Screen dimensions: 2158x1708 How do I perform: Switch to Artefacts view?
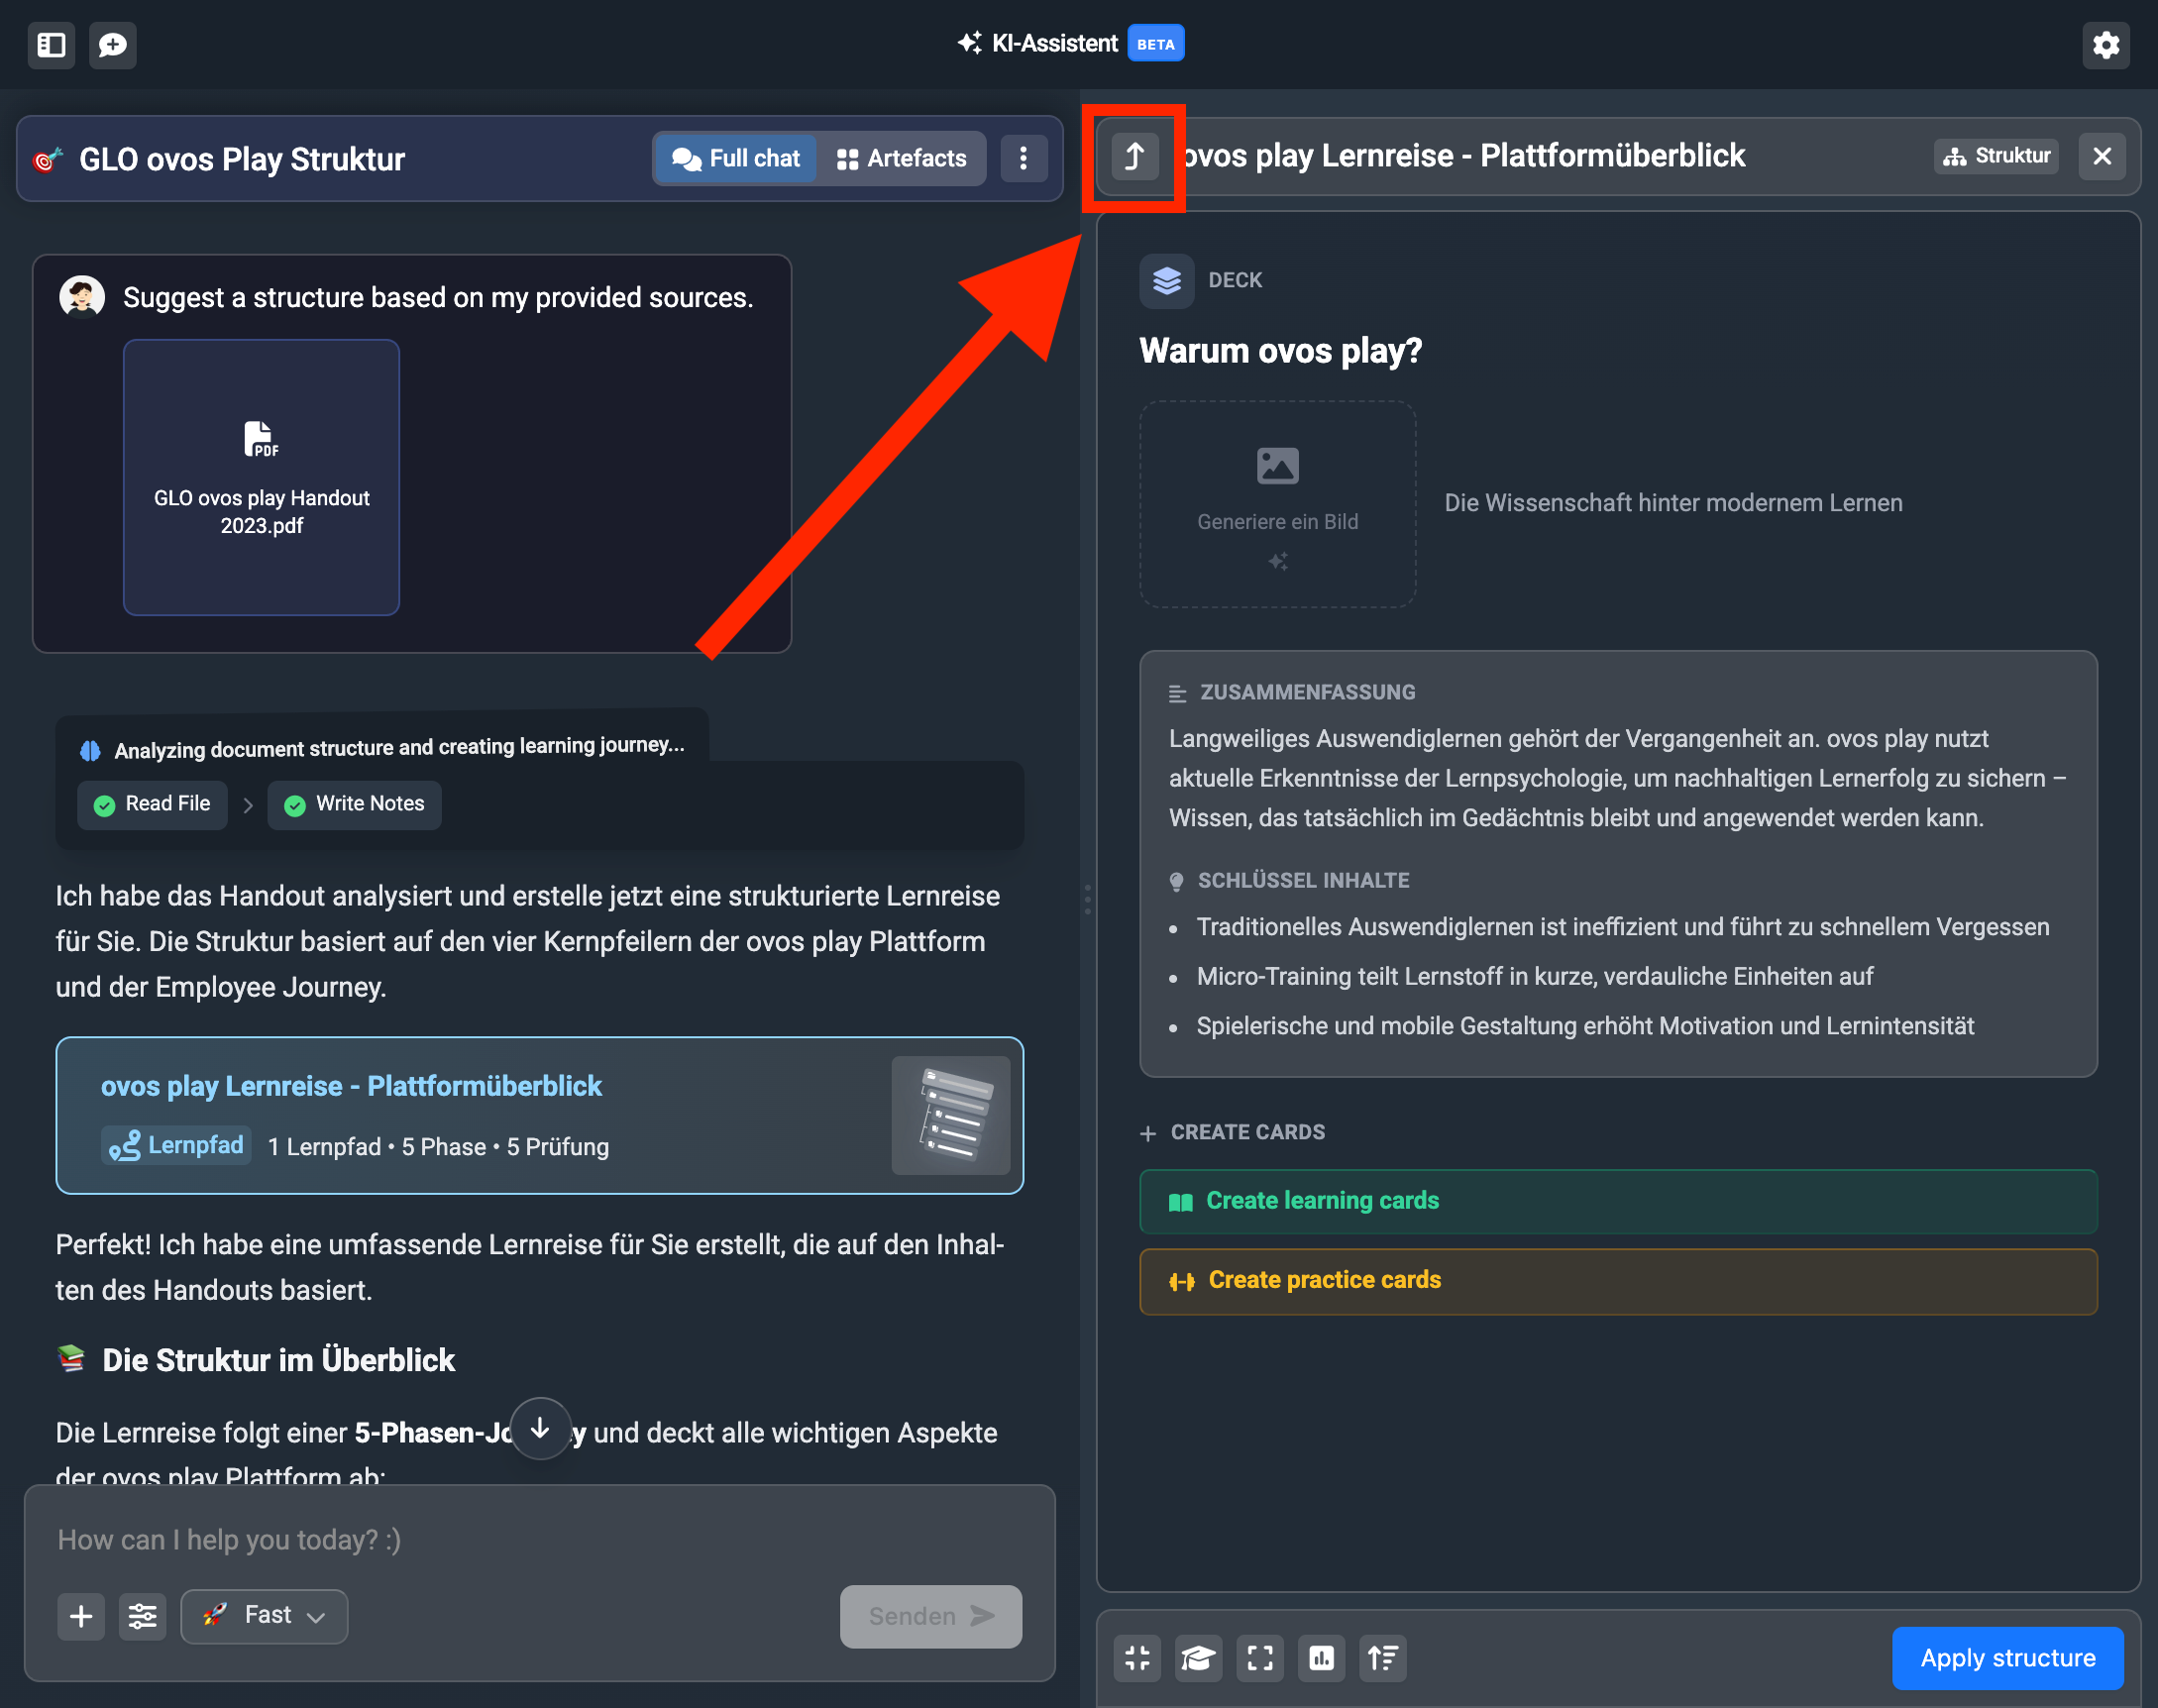click(901, 159)
